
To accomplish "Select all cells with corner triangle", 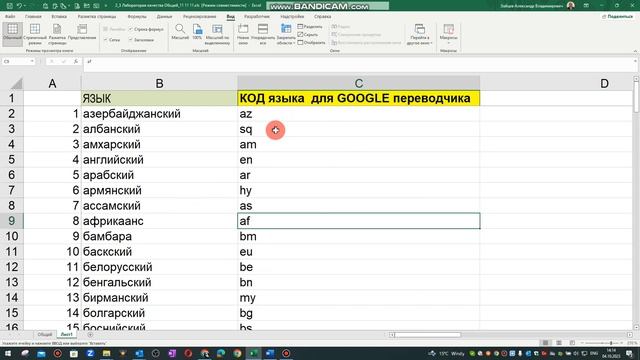I will pos(16,84).
